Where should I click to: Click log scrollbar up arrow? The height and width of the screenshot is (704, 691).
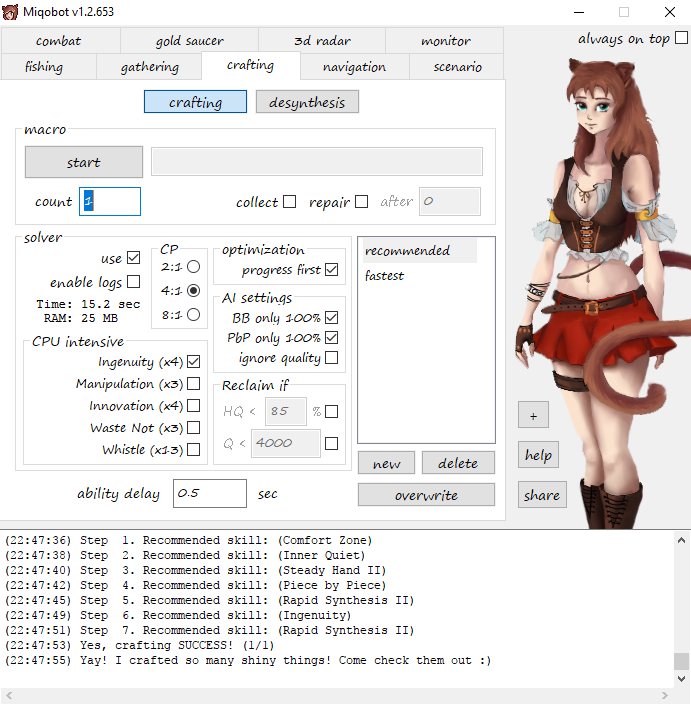[682, 540]
